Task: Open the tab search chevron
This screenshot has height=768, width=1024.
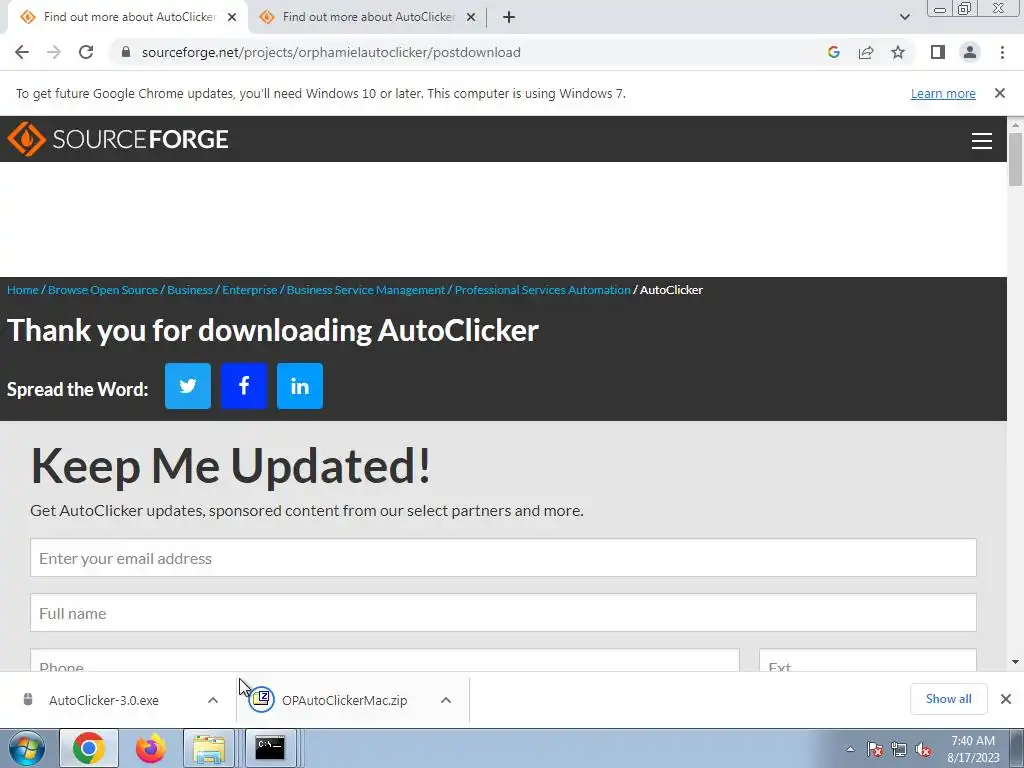Action: click(904, 17)
